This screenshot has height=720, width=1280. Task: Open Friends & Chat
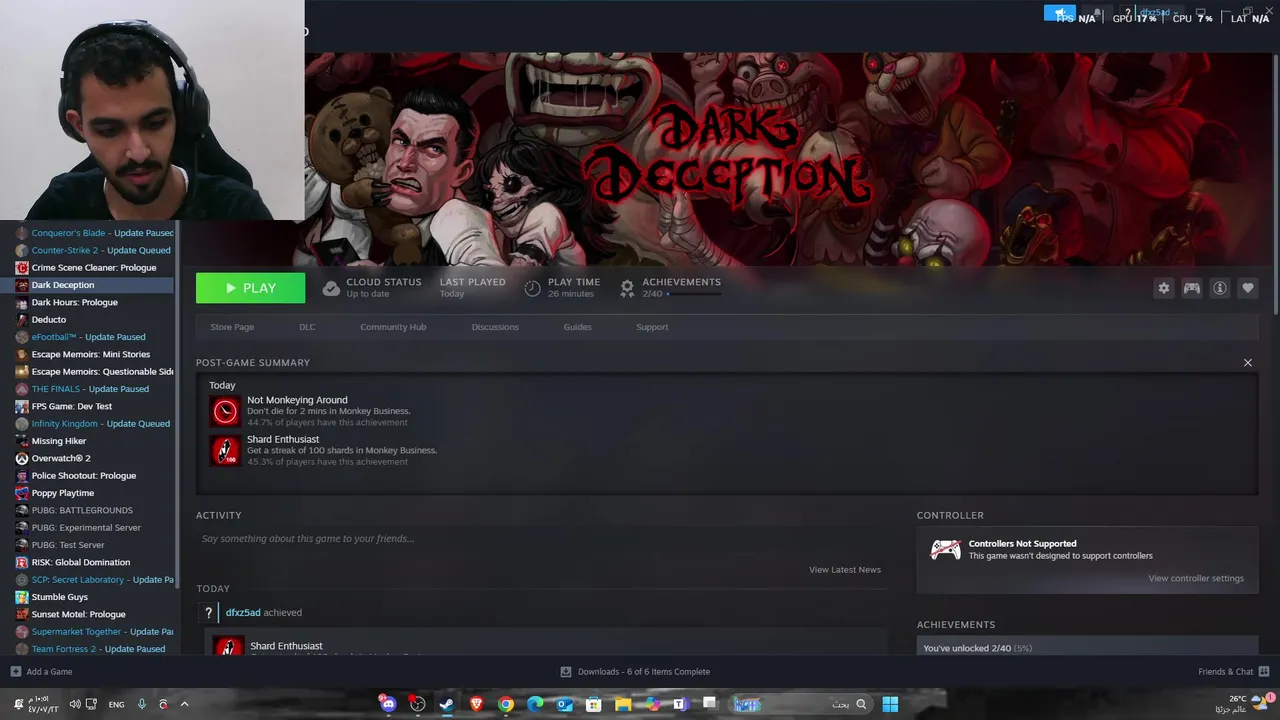(1234, 672)
